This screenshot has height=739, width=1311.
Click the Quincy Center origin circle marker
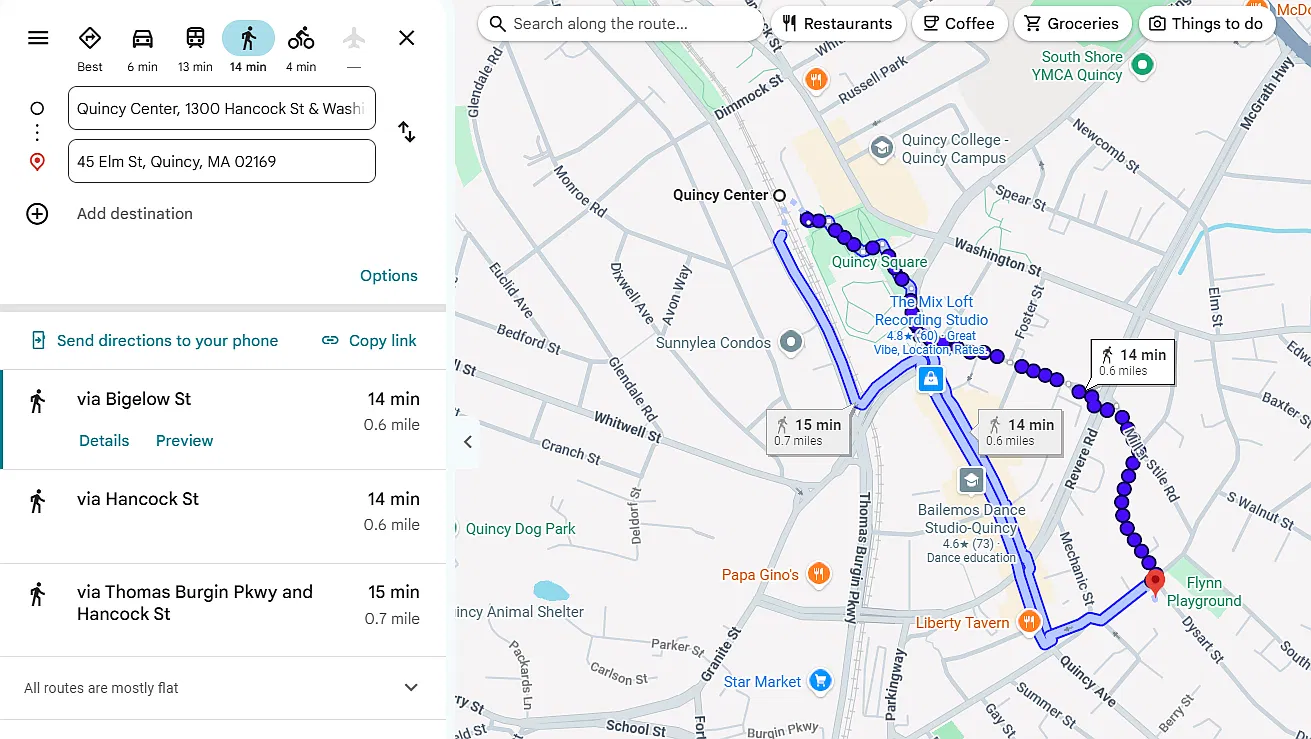point(780,195)
